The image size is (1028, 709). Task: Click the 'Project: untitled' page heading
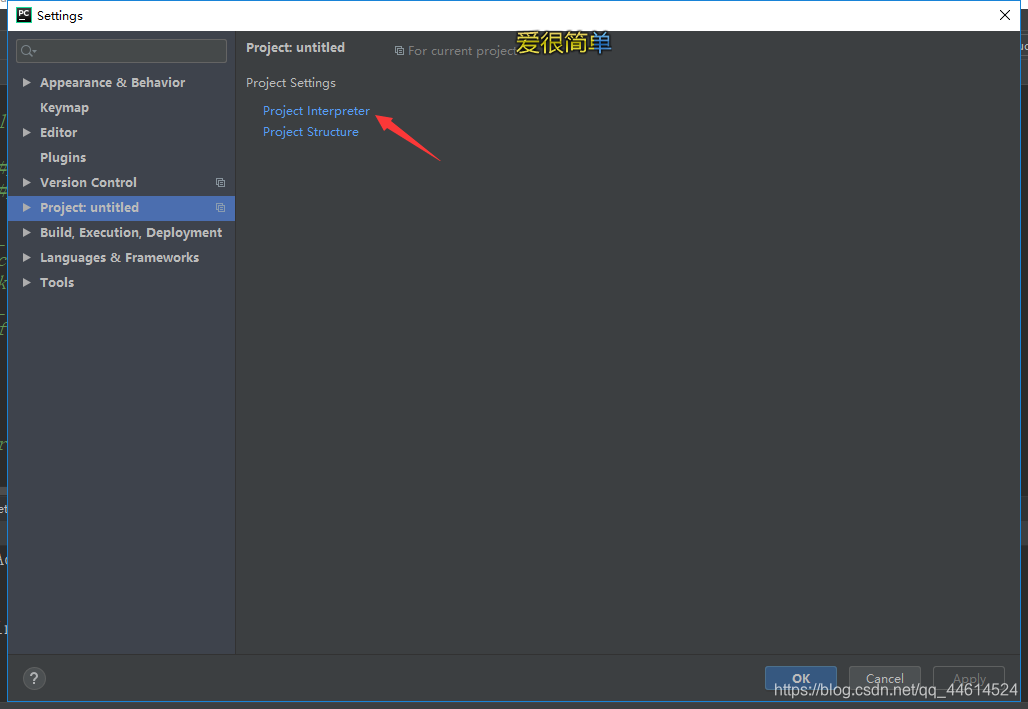(295, 47)
